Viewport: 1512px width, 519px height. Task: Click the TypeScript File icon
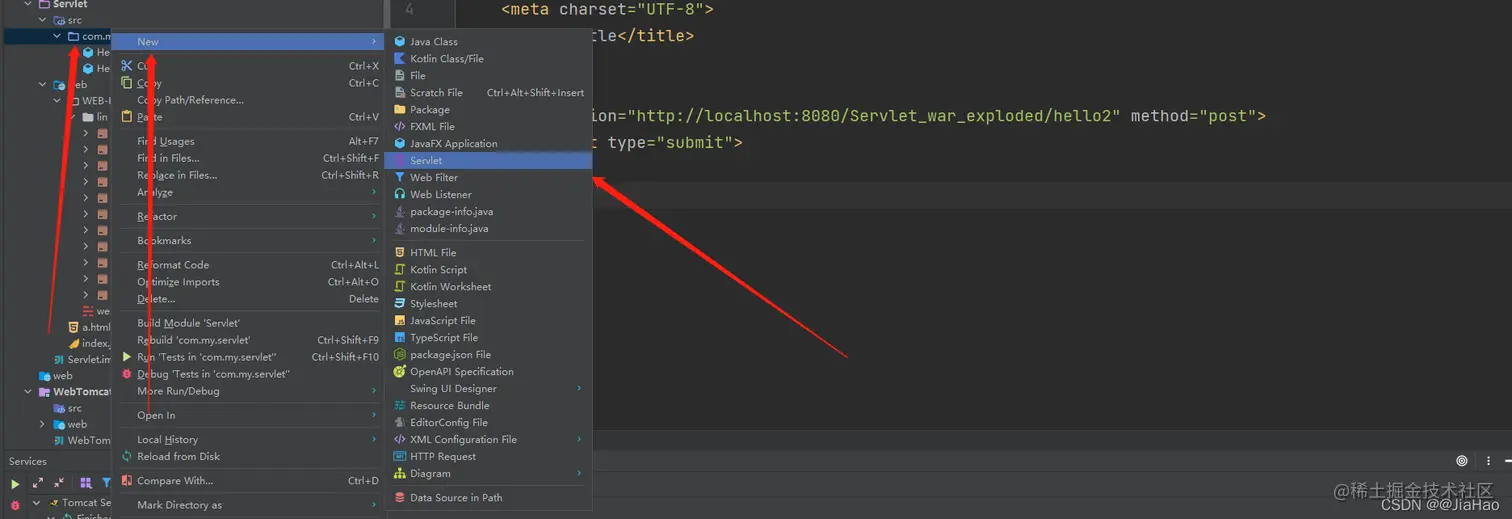(400, 338)
